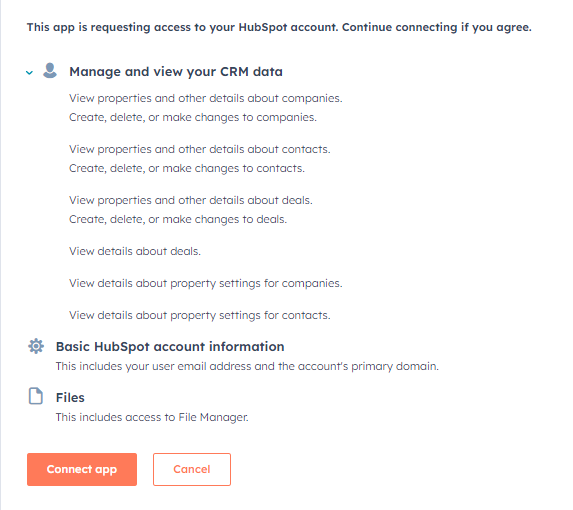573x510 pixels.
Task: Click the property settings for companies line
Action: pos(206,283)
